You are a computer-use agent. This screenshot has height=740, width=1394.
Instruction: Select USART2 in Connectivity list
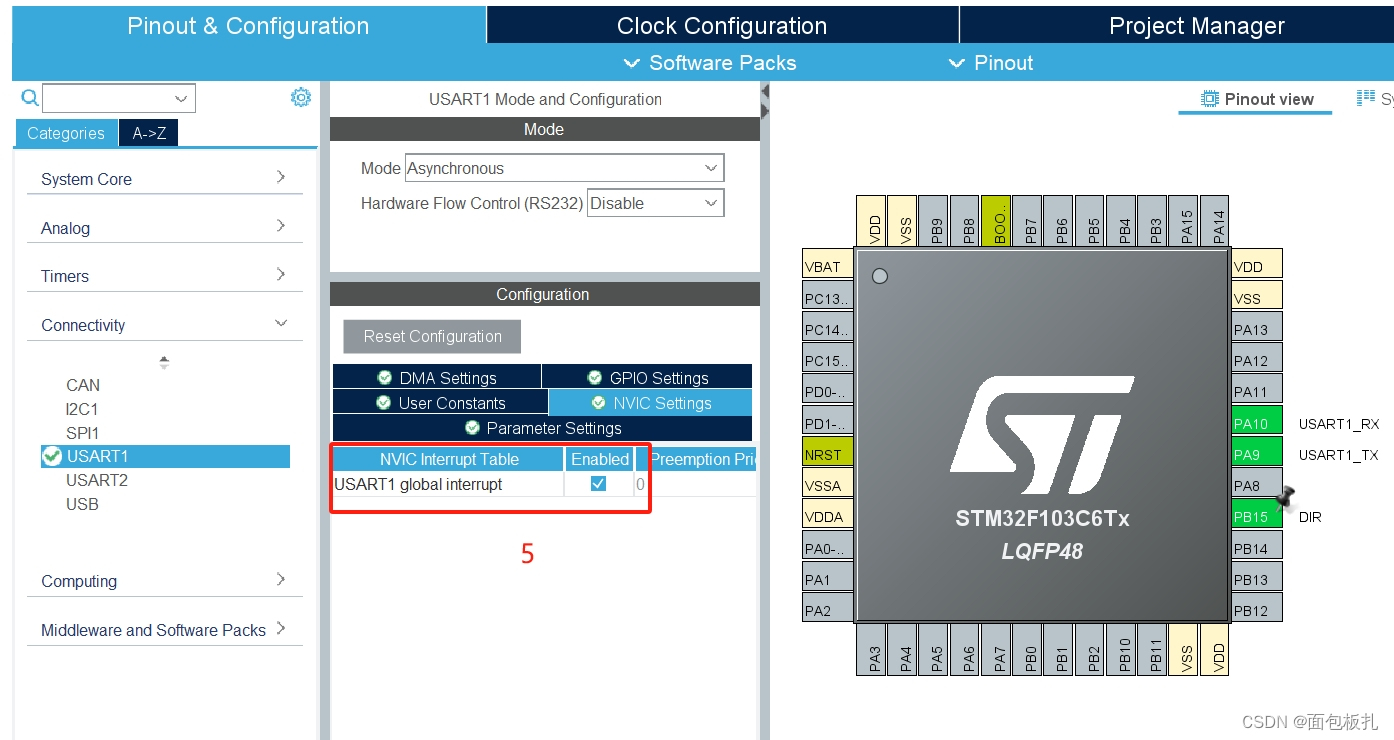[97, 480]
